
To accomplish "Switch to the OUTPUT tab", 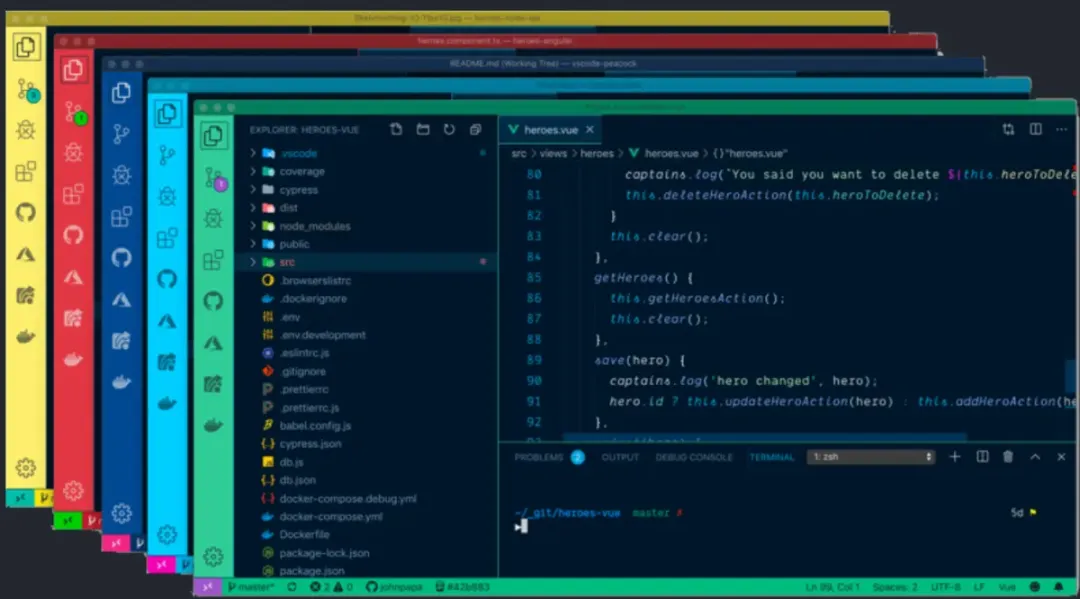I will [620, 456].
